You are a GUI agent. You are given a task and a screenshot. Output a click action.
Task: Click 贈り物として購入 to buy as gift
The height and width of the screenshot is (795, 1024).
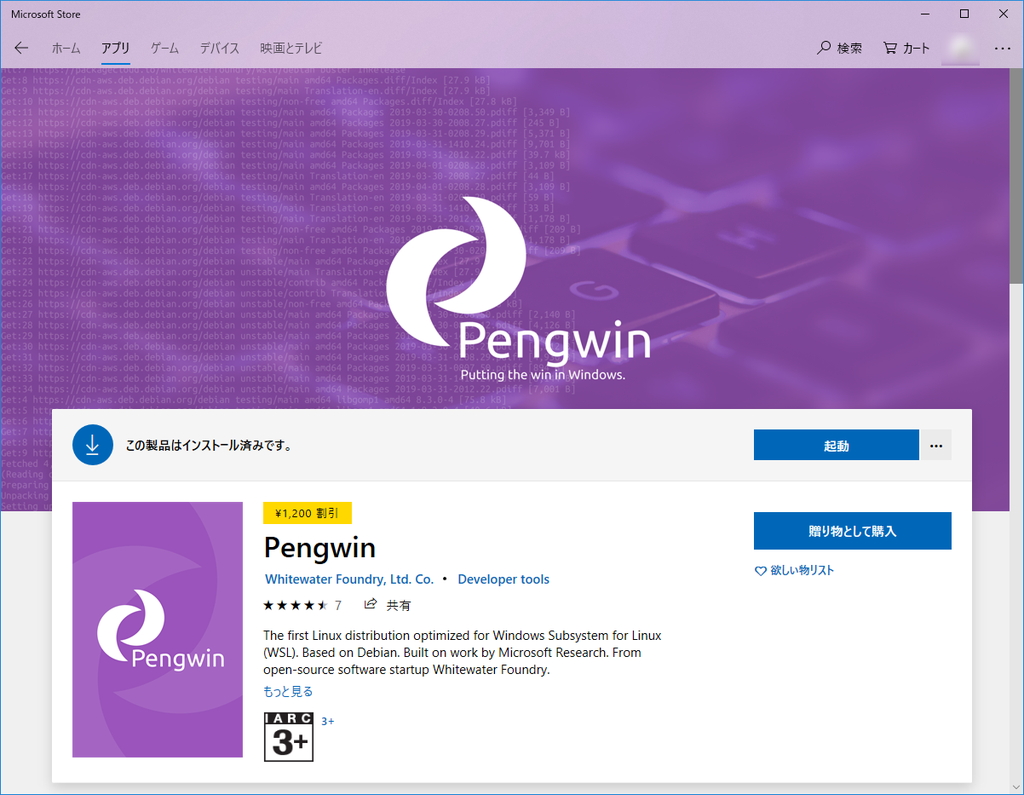coord(852,530)
